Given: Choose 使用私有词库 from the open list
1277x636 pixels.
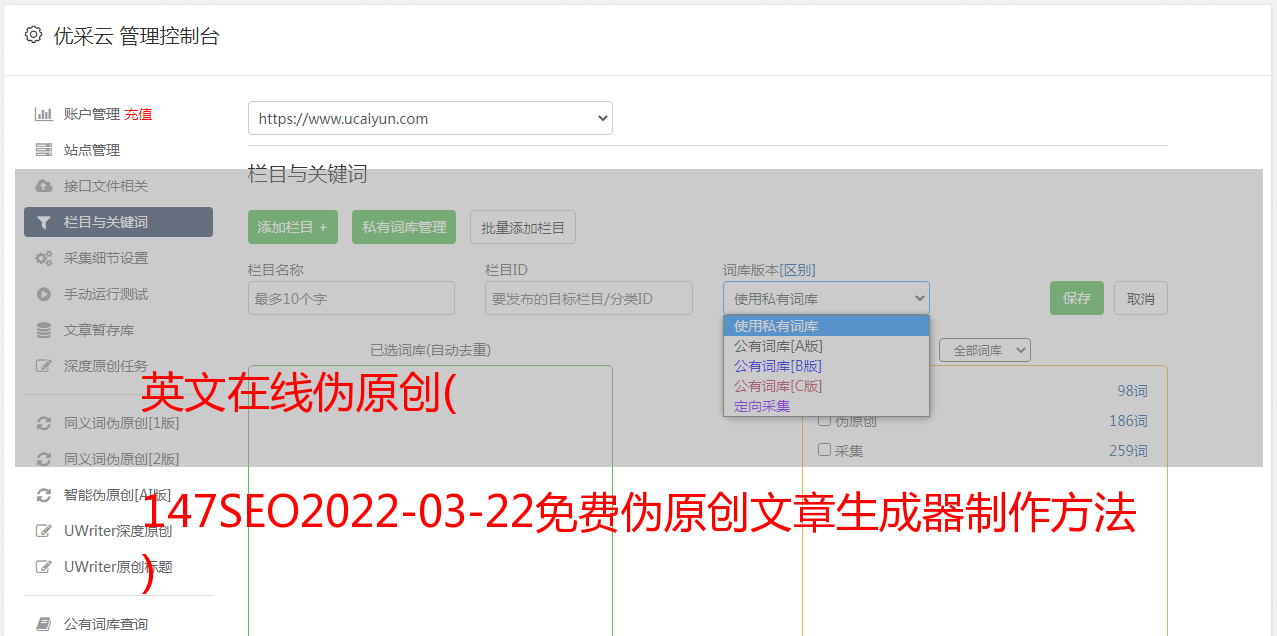Looking at the screenshot, I should point(826,326).
